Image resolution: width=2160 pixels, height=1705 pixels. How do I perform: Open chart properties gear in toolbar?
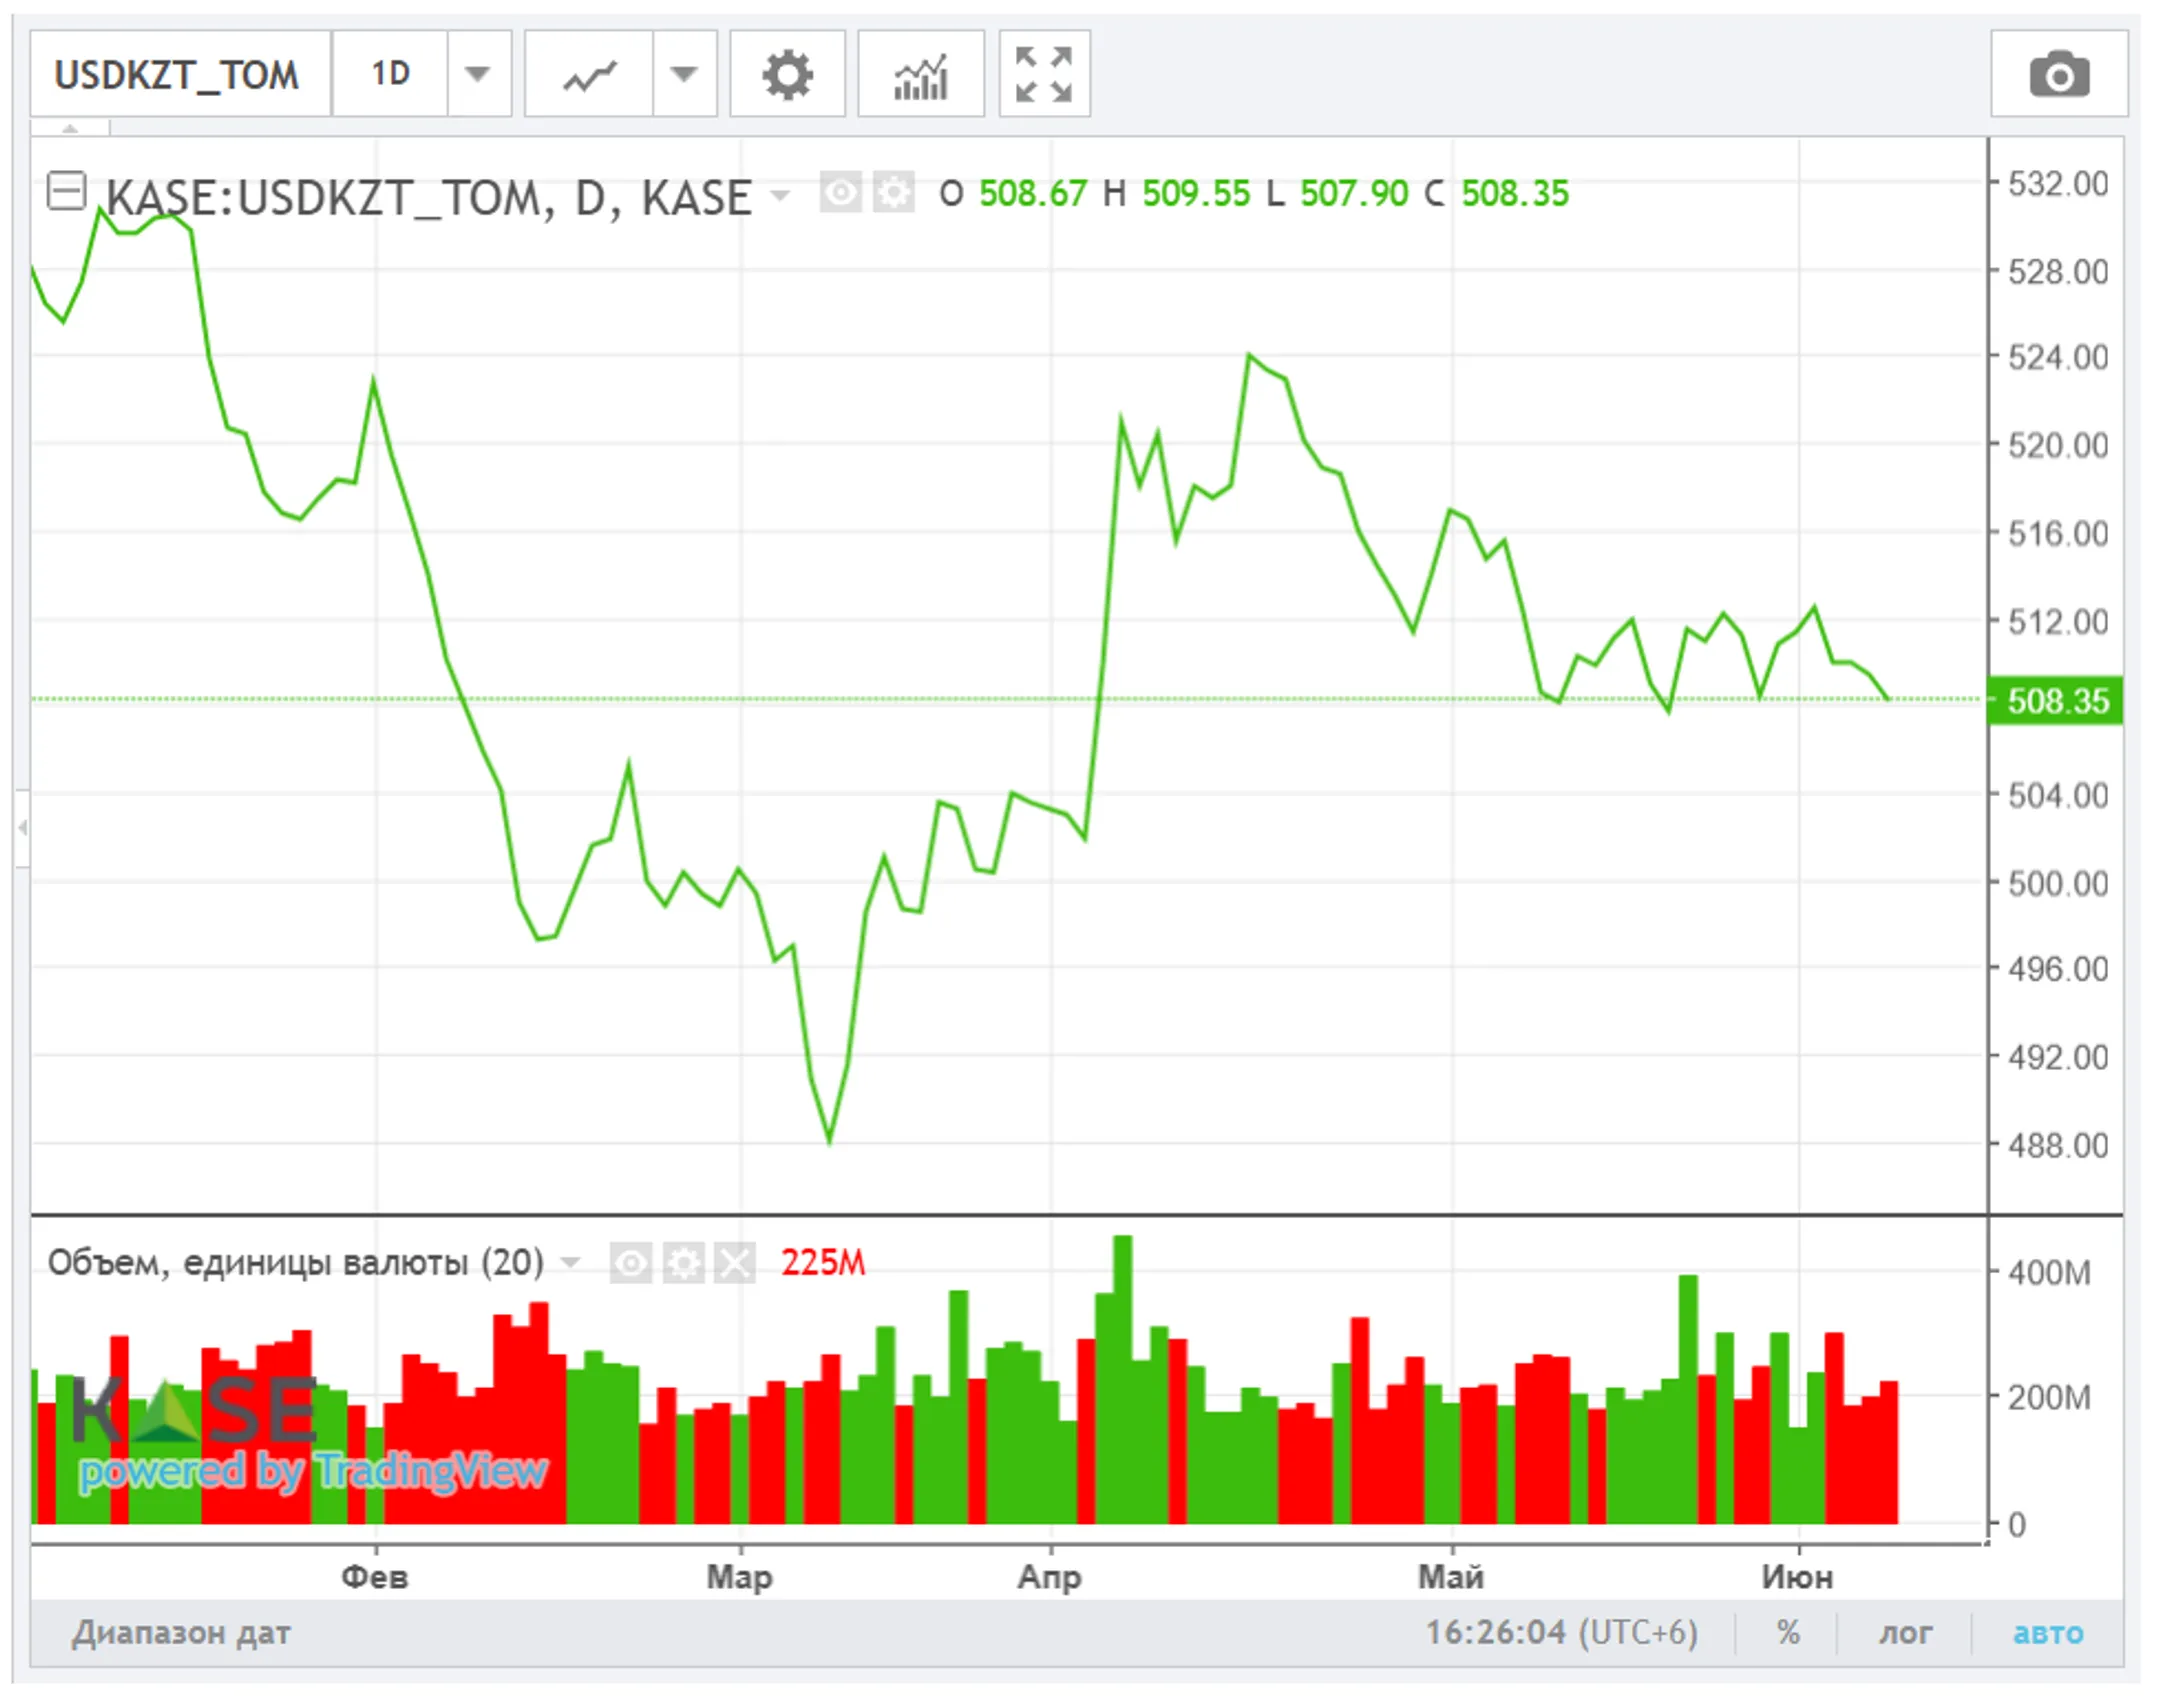[x=787, y=75]
